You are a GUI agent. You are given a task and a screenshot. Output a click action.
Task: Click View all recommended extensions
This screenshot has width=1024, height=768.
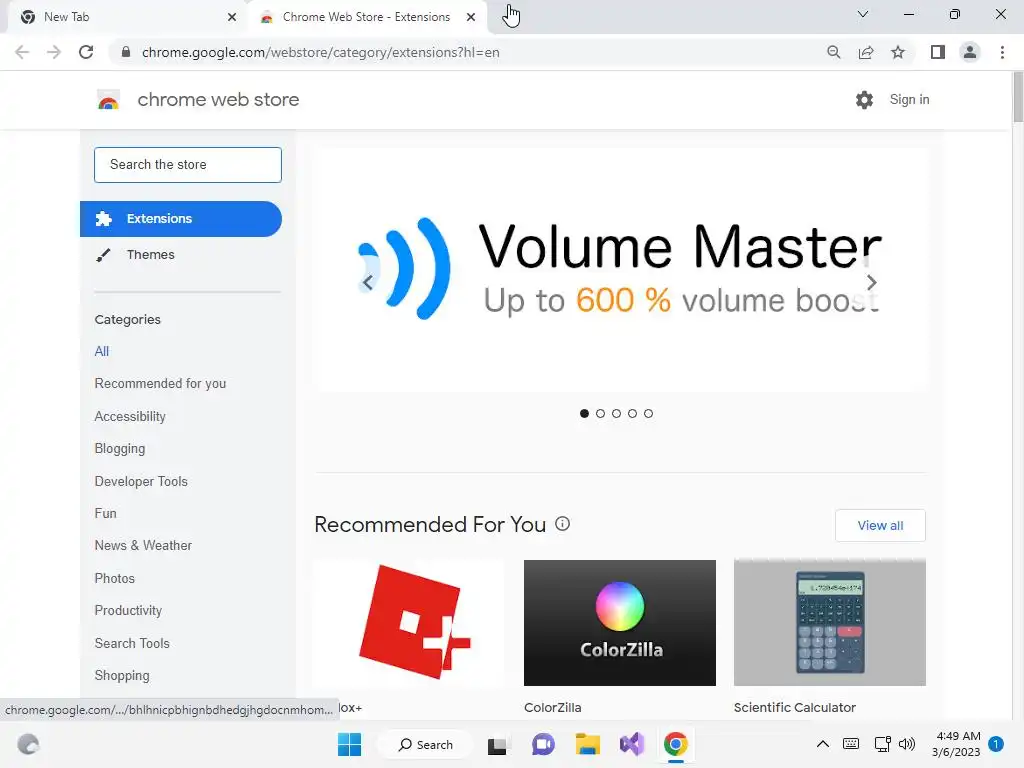coord(880,525)
